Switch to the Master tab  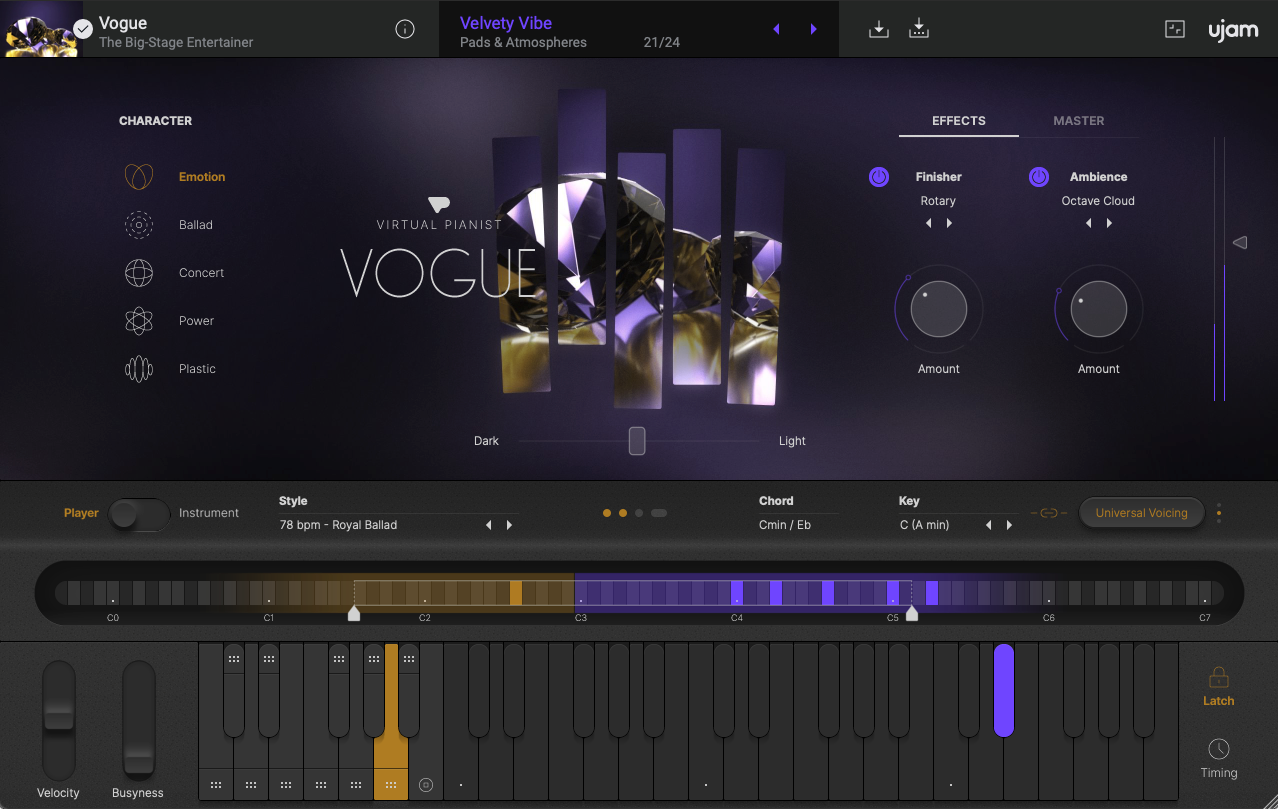pyautogui.click(x=1079, y=121)
